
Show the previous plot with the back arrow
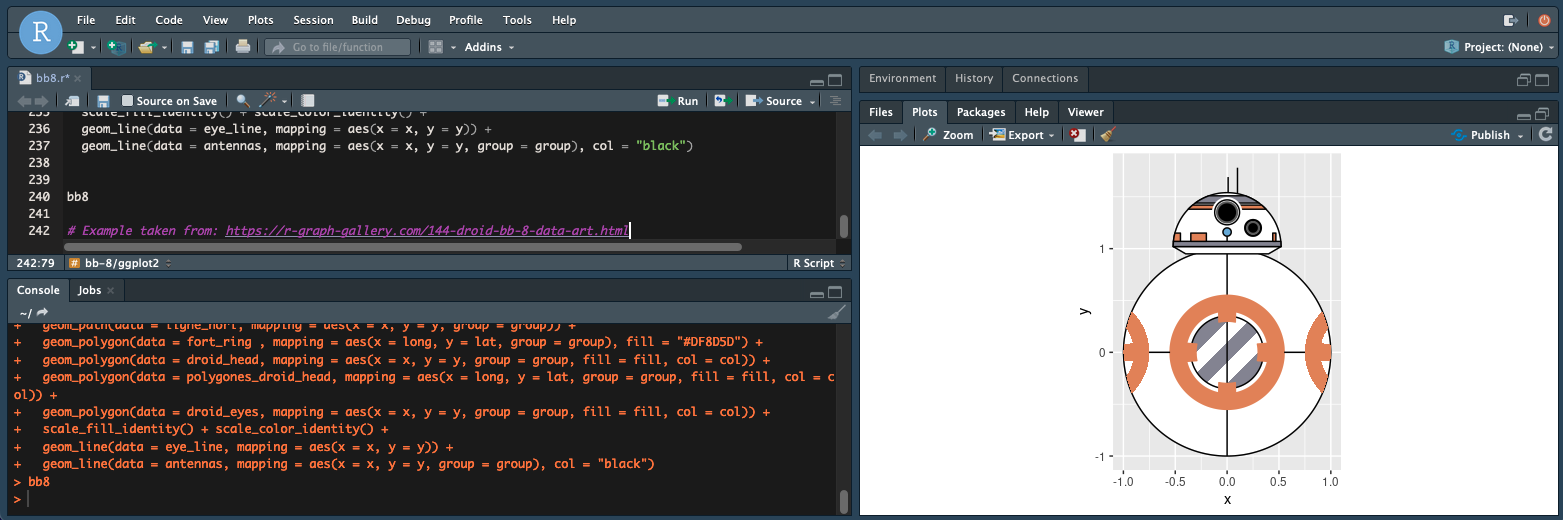[x=875, y=135]
